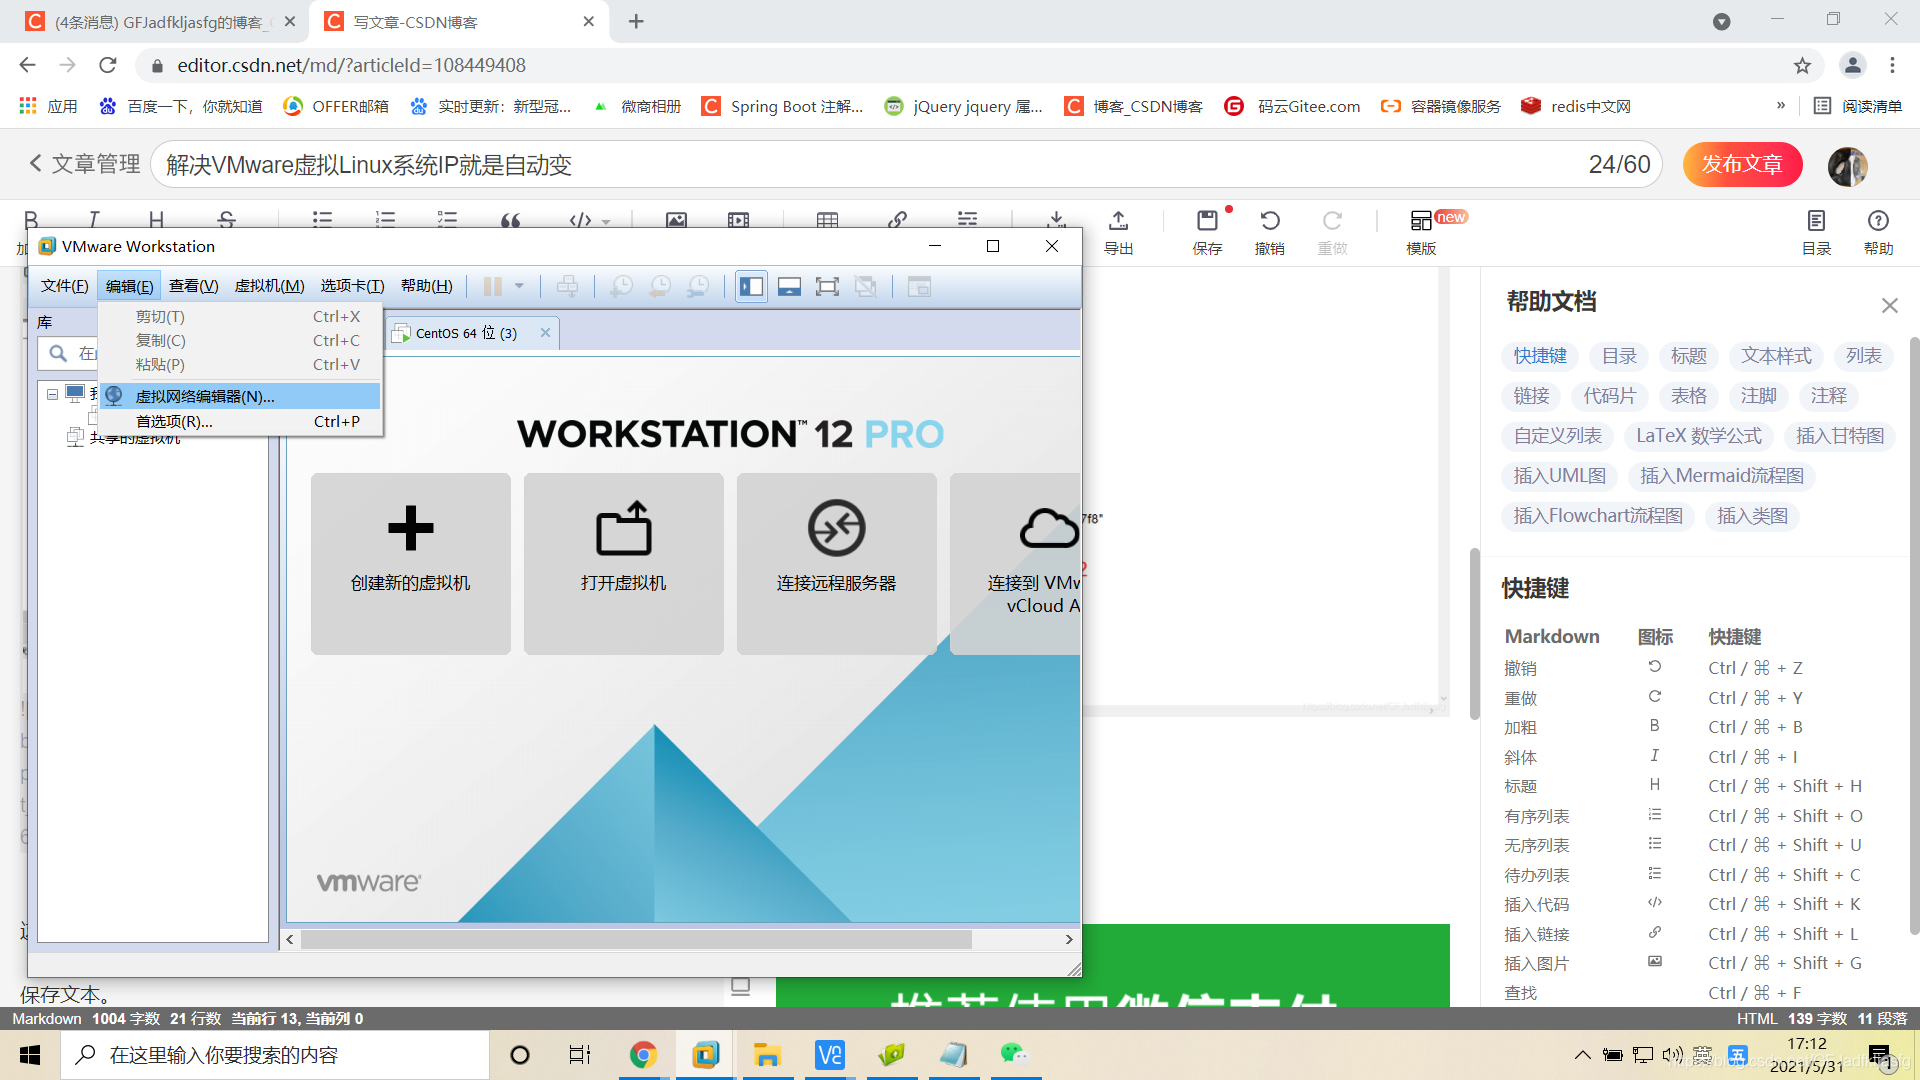Screen dimensions: 1920x1080
Task: Click the insert table icon in CSDN editor
Action: (827, 219)
